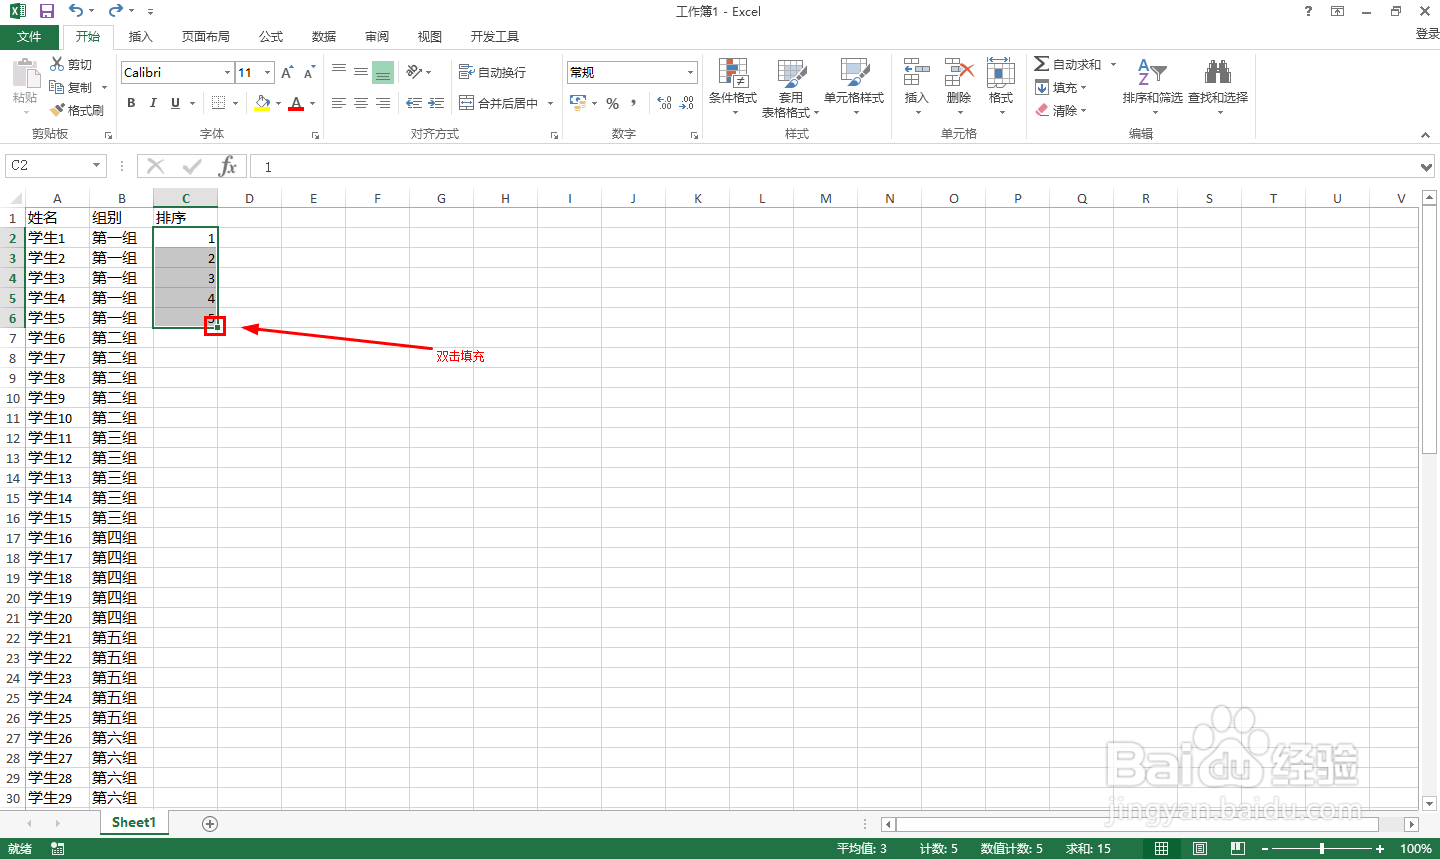Increase decimal places
This screenshot has width=1440, height=859.
pyautogui.click(x=664, y=103)
